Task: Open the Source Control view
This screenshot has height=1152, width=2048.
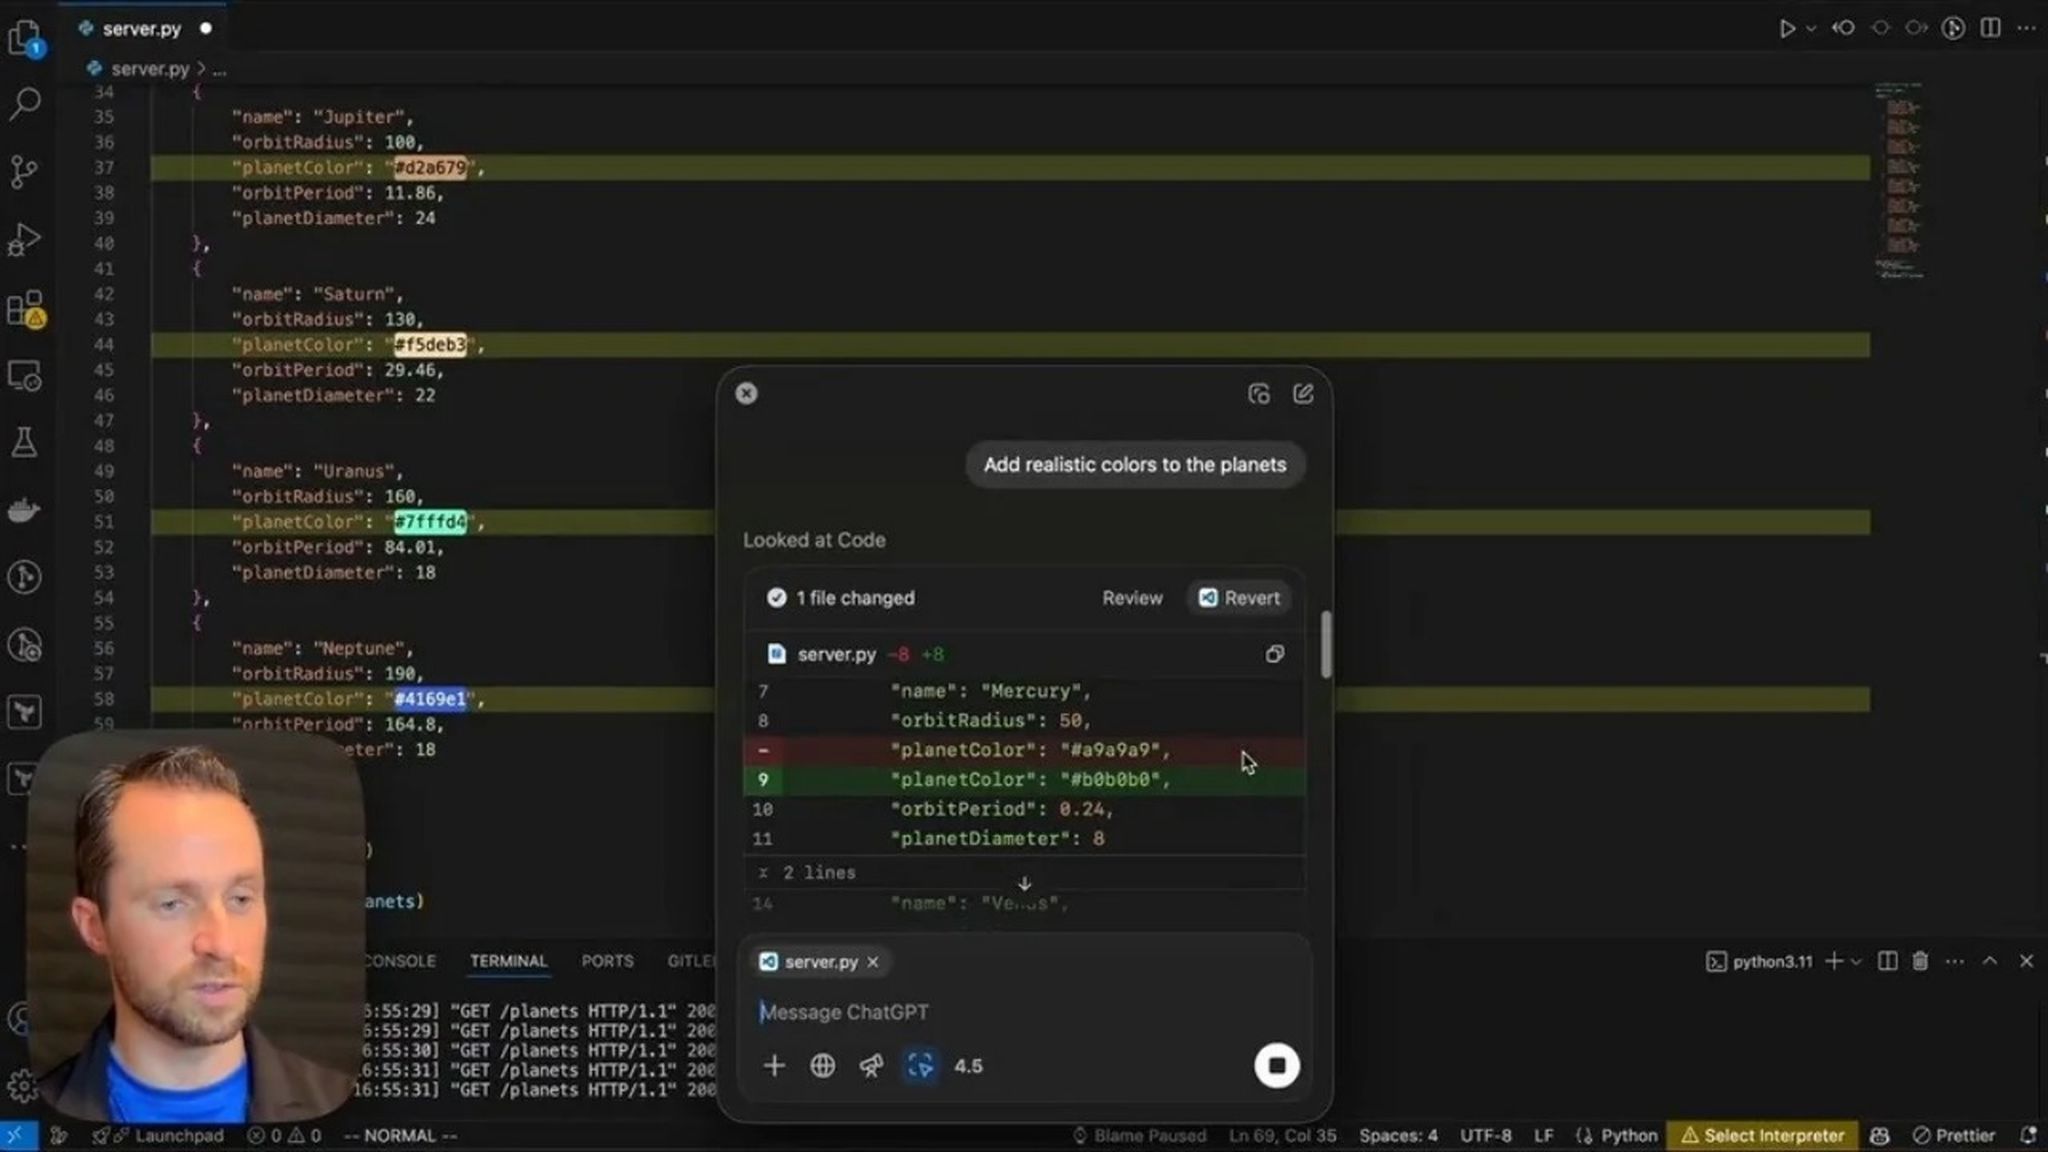Action: 24,171
